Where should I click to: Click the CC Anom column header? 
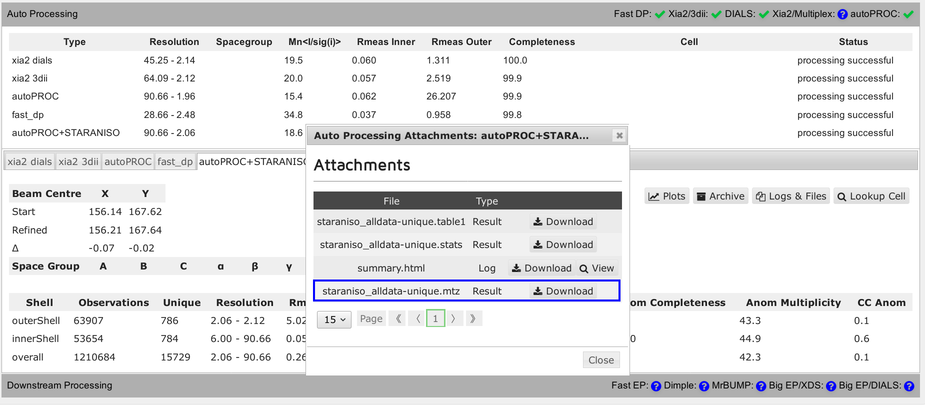(x=881, y=302)
